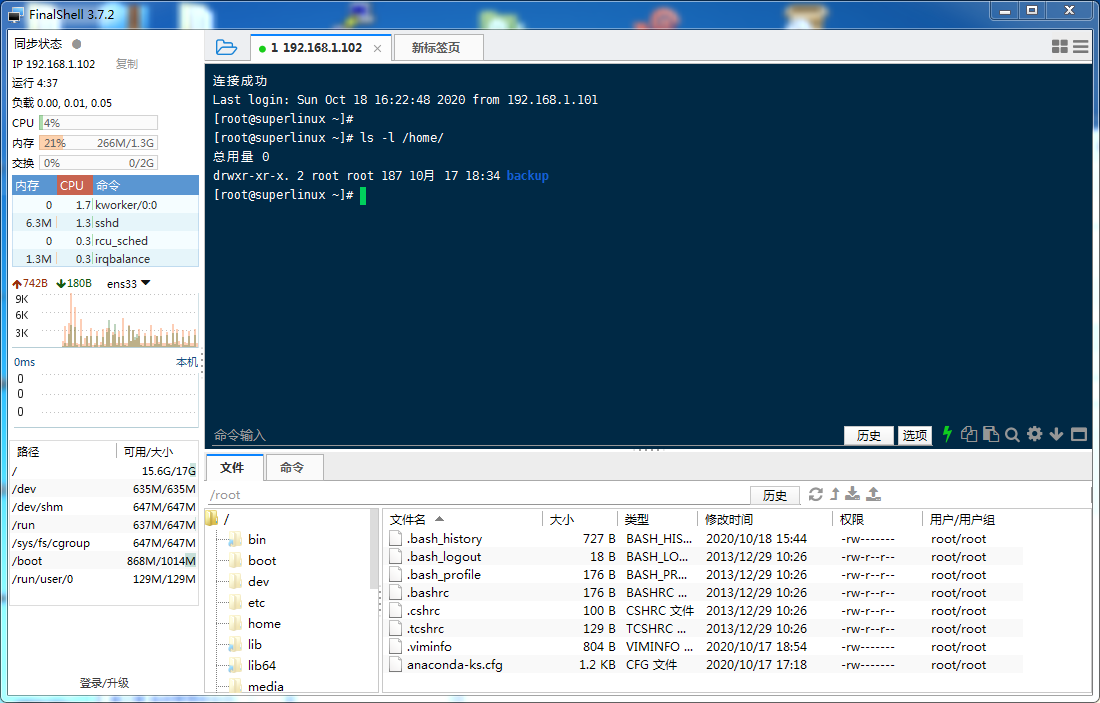Click 复制 to copy the IP
1100x703 pixels.
[x=127, y=64]
